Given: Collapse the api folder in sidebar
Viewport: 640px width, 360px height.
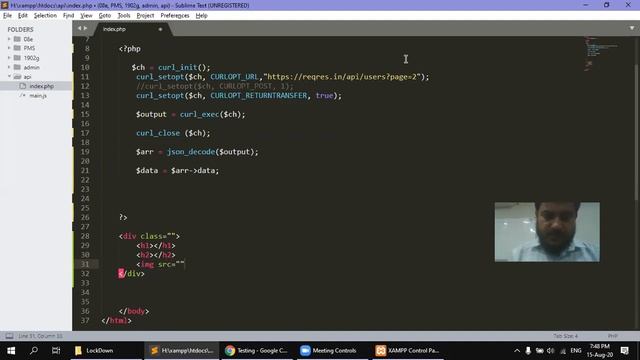Looking at the screenshot, I should coord(9,76).
